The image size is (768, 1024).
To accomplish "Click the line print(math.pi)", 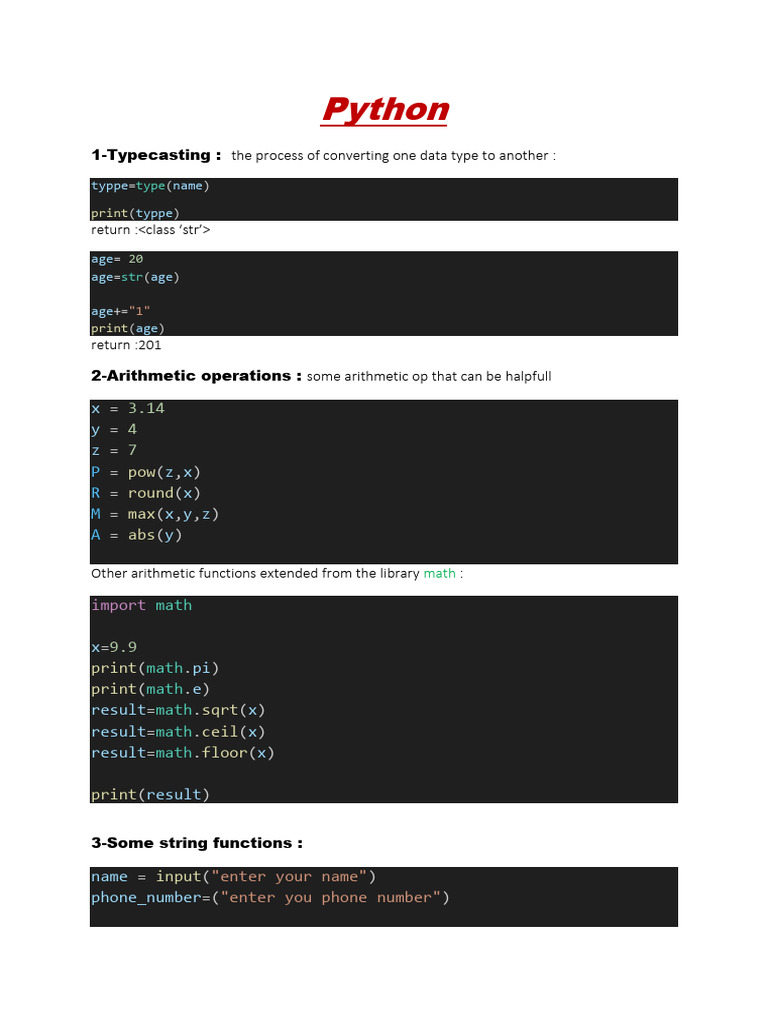I will 155,668.
